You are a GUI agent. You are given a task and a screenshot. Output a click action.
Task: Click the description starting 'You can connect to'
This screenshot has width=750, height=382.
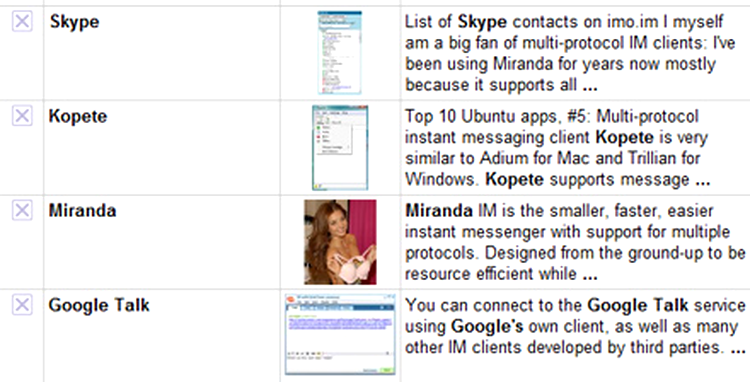tap(575, 327)
